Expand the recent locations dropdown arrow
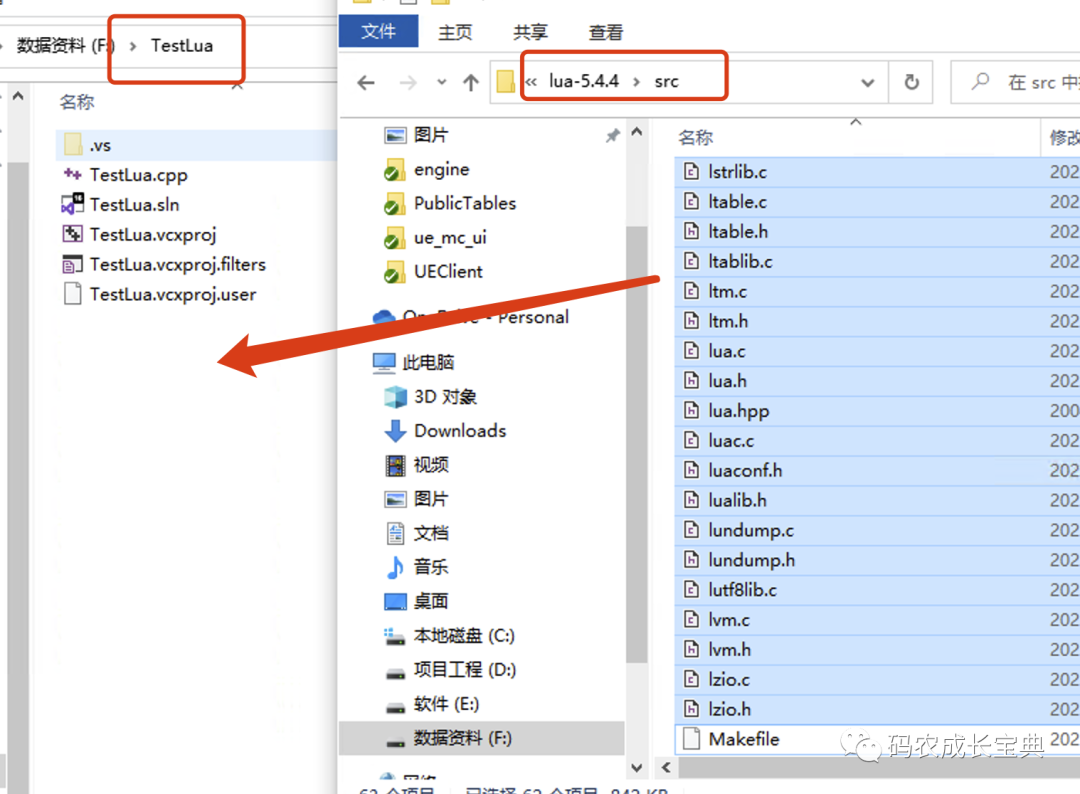The image size is (1080, 794). pos(440,81)
